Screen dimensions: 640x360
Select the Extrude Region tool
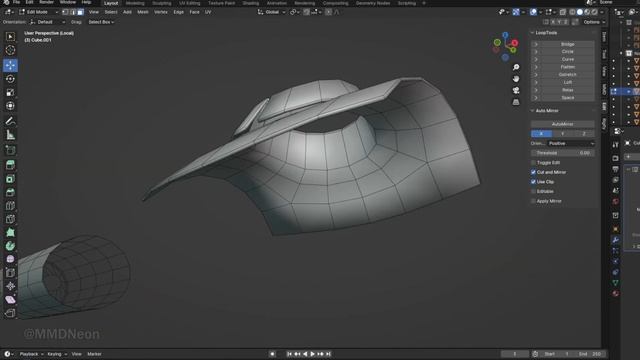tap(10, 165)
